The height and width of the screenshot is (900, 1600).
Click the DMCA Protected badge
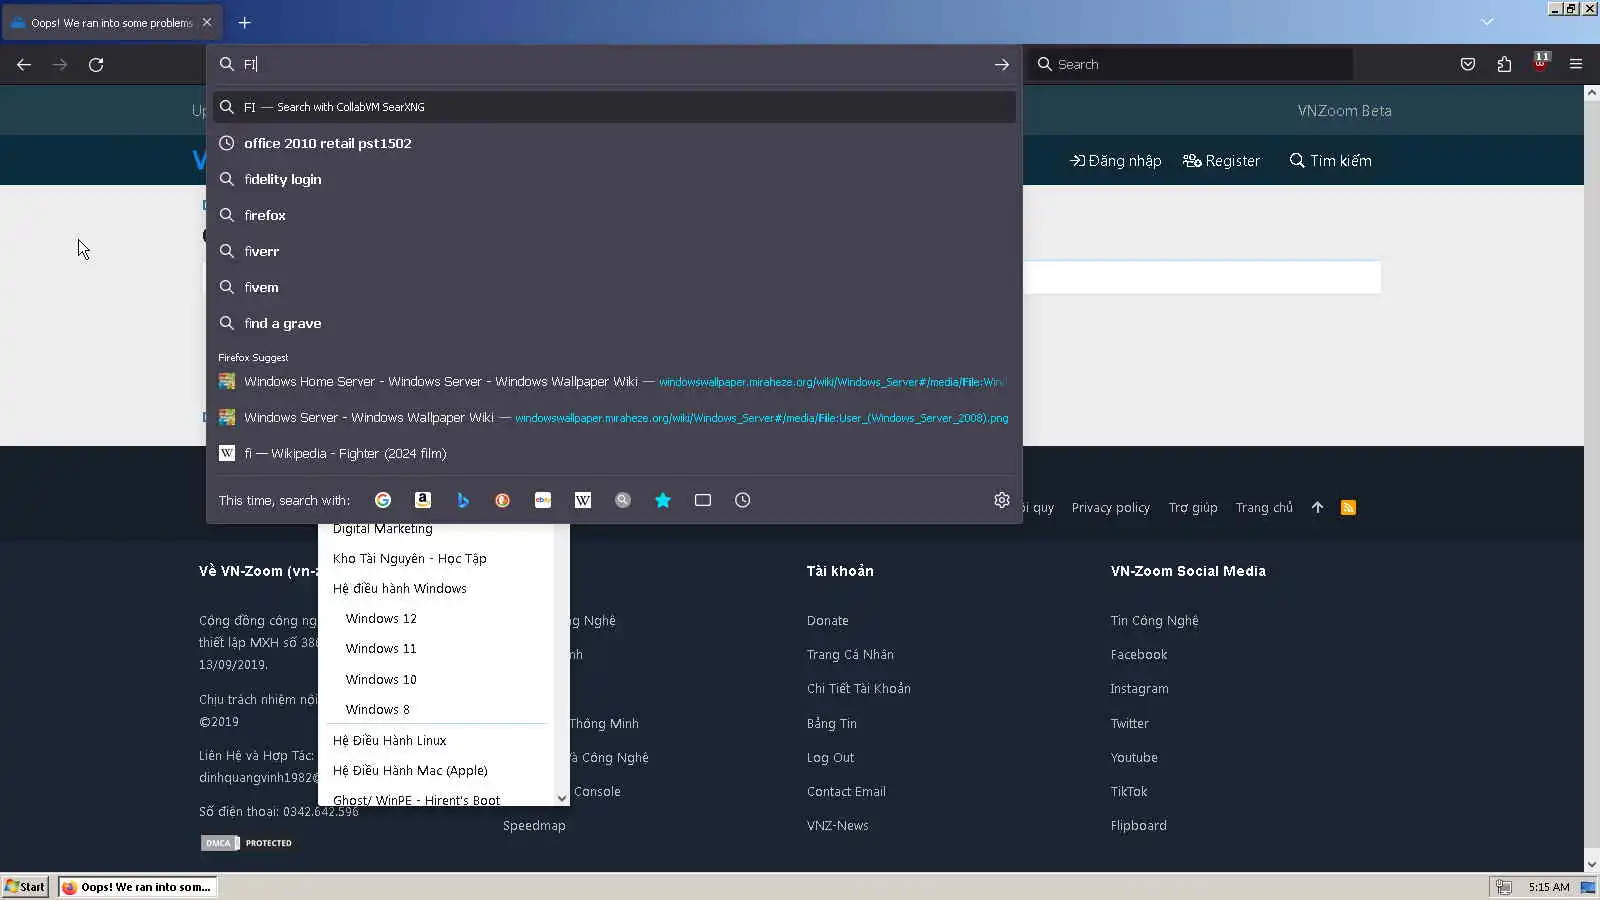[x=247, y=843]
